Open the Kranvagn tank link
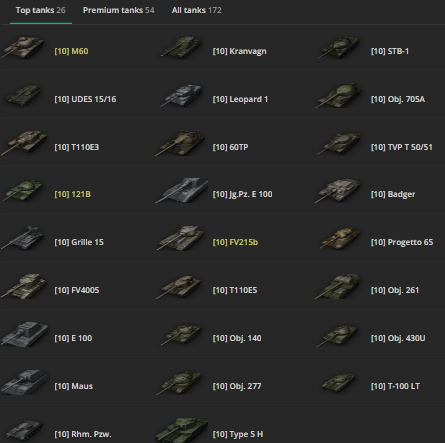This screenshot has width=445, height=443. (239, 51)
